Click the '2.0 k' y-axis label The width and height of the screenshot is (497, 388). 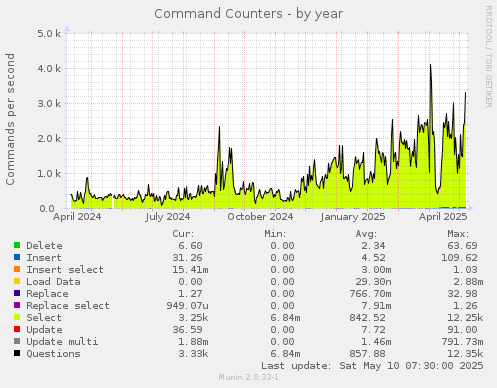coord(49,139)
